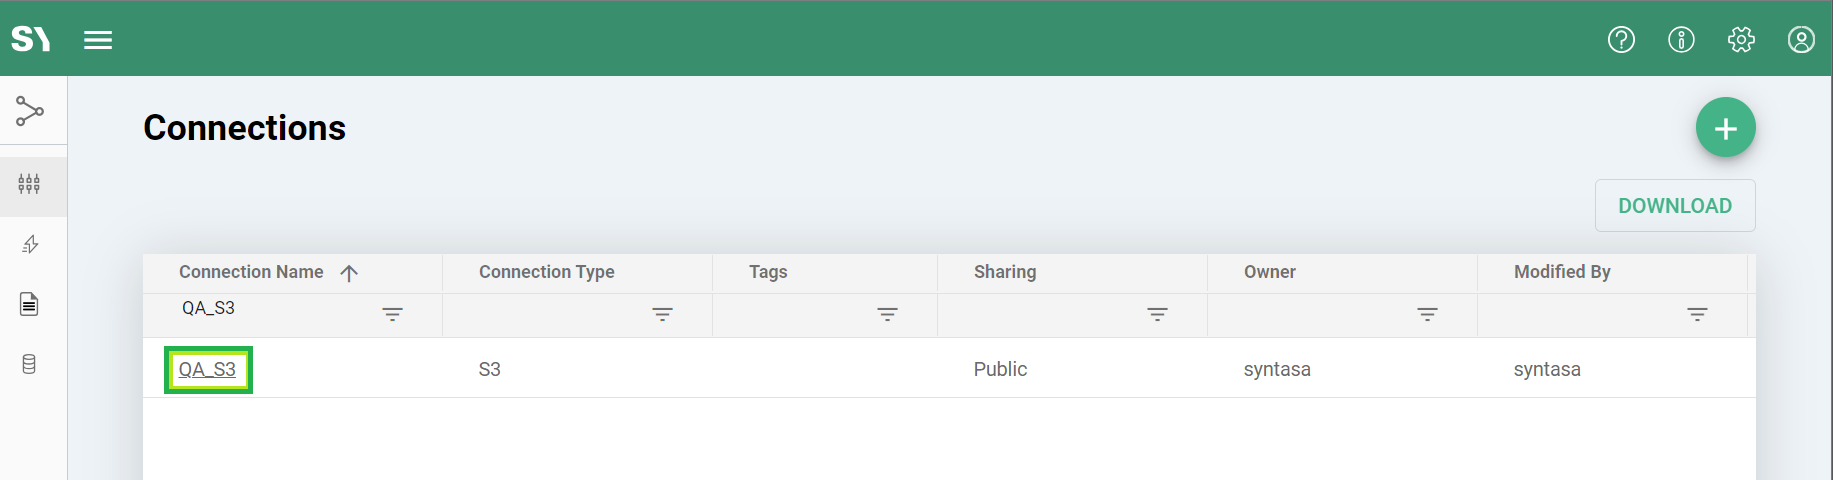Image resolution: width=1836 pixels, height=480 pixels.
Task: Click the Syntasa logo
Action: tap(30, 39)
